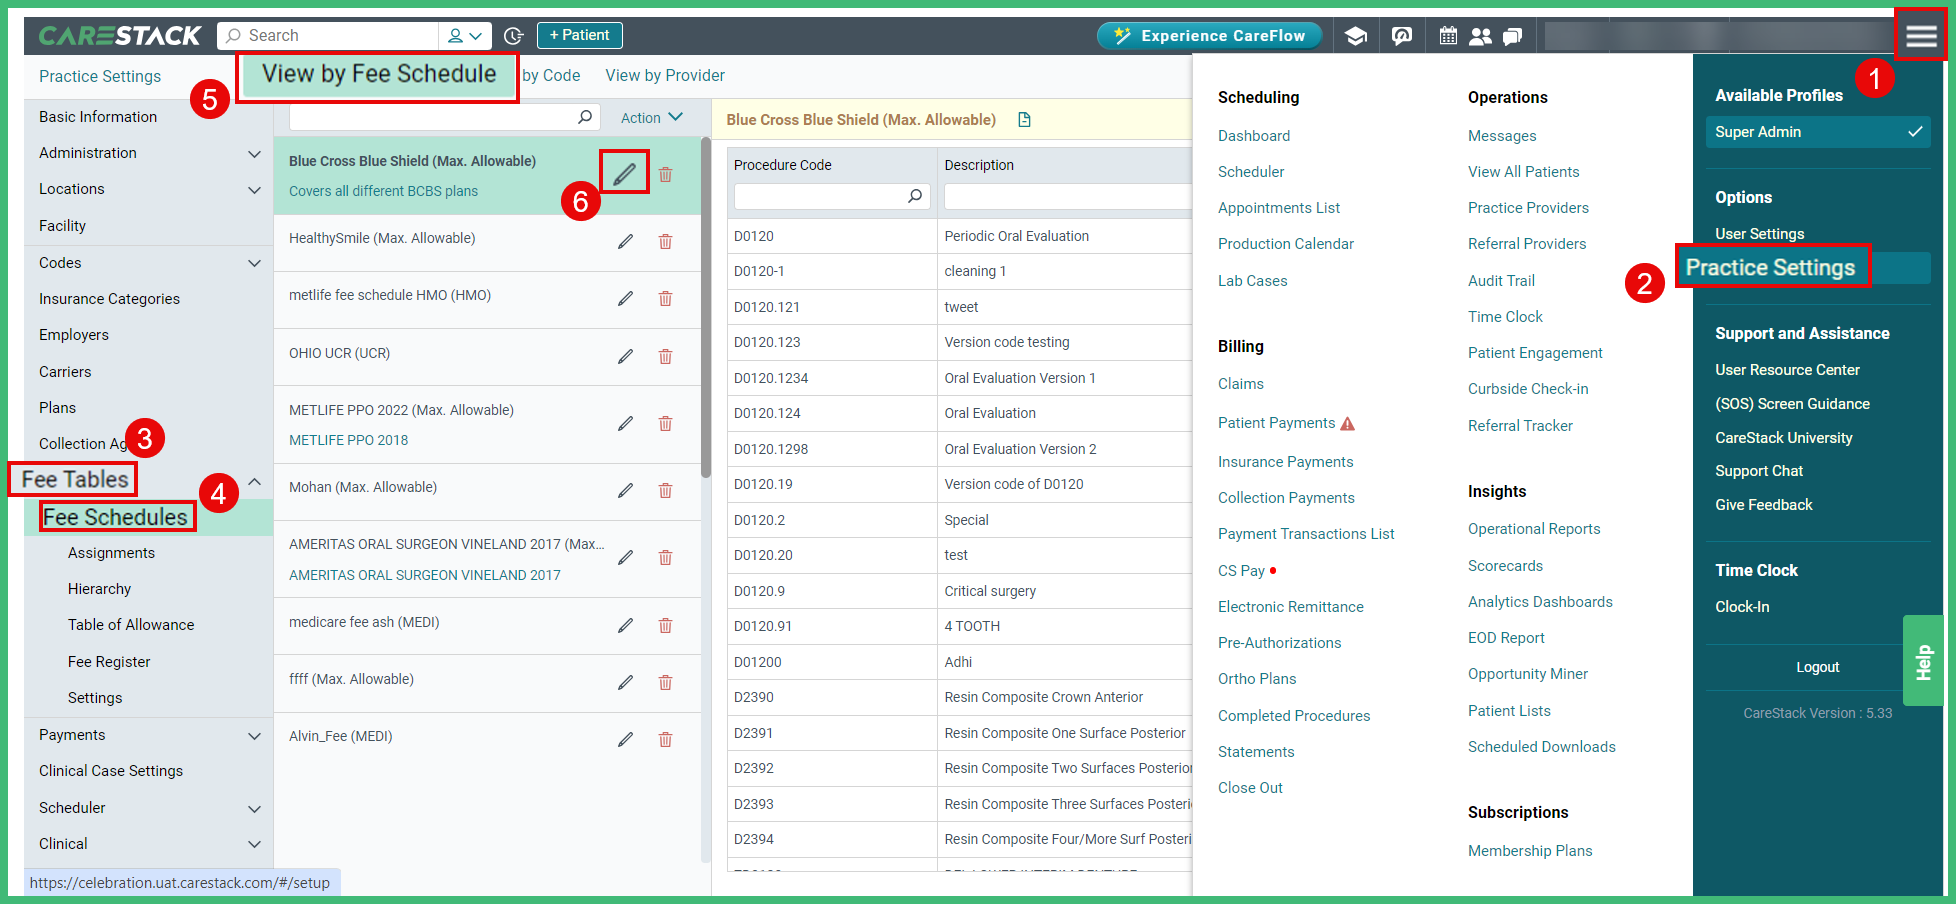Select procedure code D0120.123 row
1956x904 pixels.
click(960, 342)
